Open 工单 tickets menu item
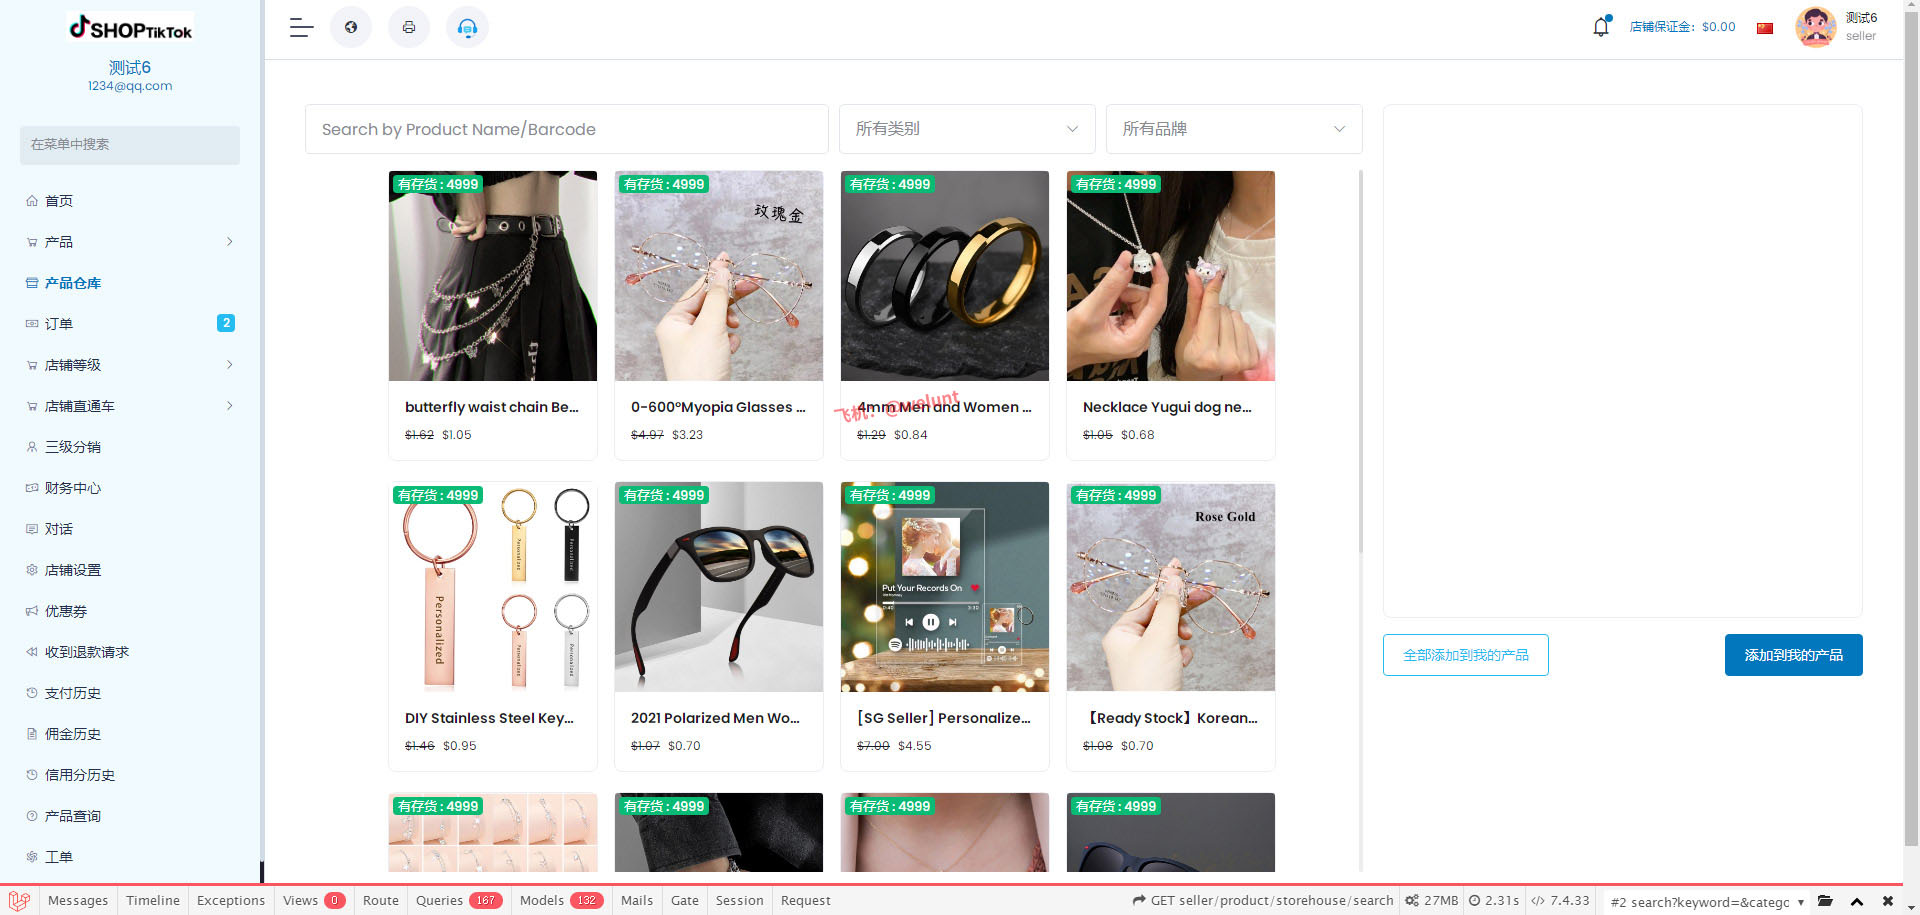 click(130, 857)
